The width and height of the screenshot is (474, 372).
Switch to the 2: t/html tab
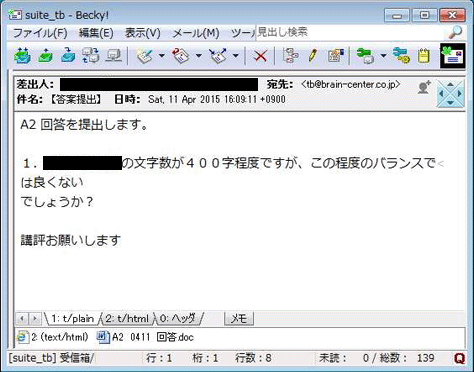pyautogui.click(x=127, y=319)
